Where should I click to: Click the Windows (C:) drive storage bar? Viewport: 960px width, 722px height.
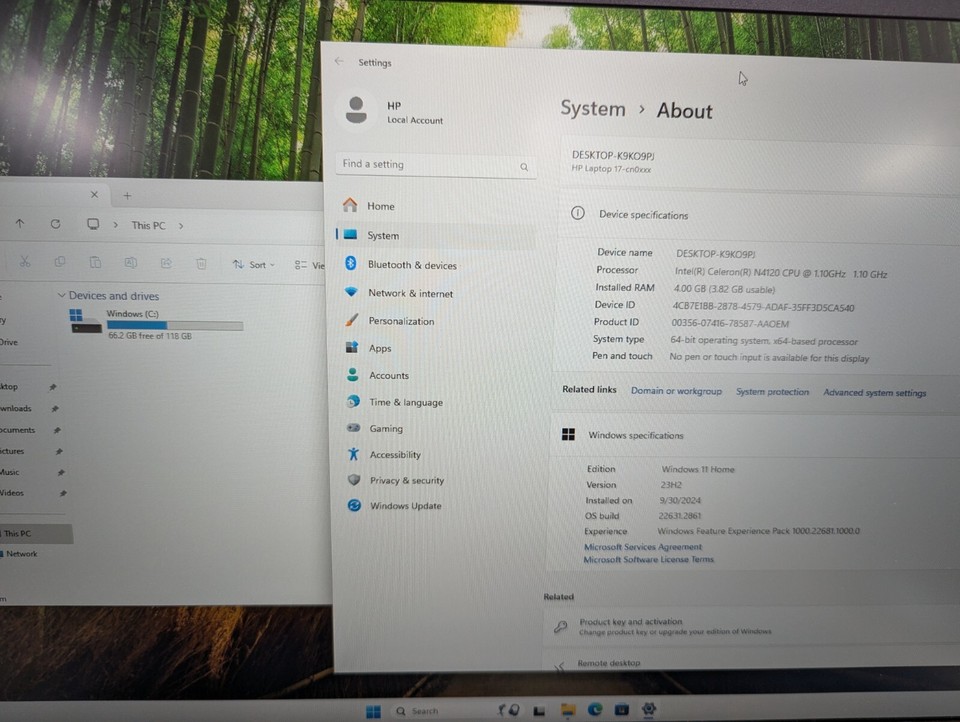tap(174, 325)
